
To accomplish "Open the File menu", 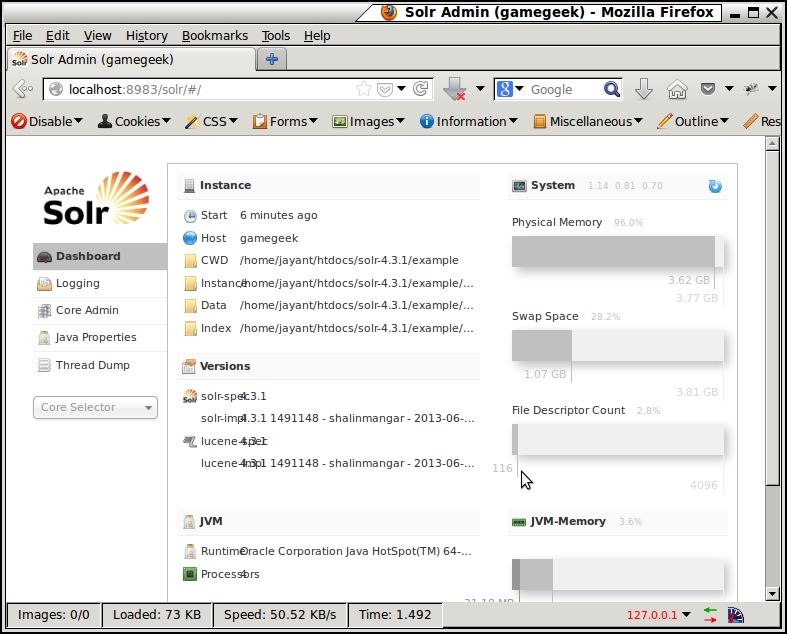I will (x=22, y=36).
